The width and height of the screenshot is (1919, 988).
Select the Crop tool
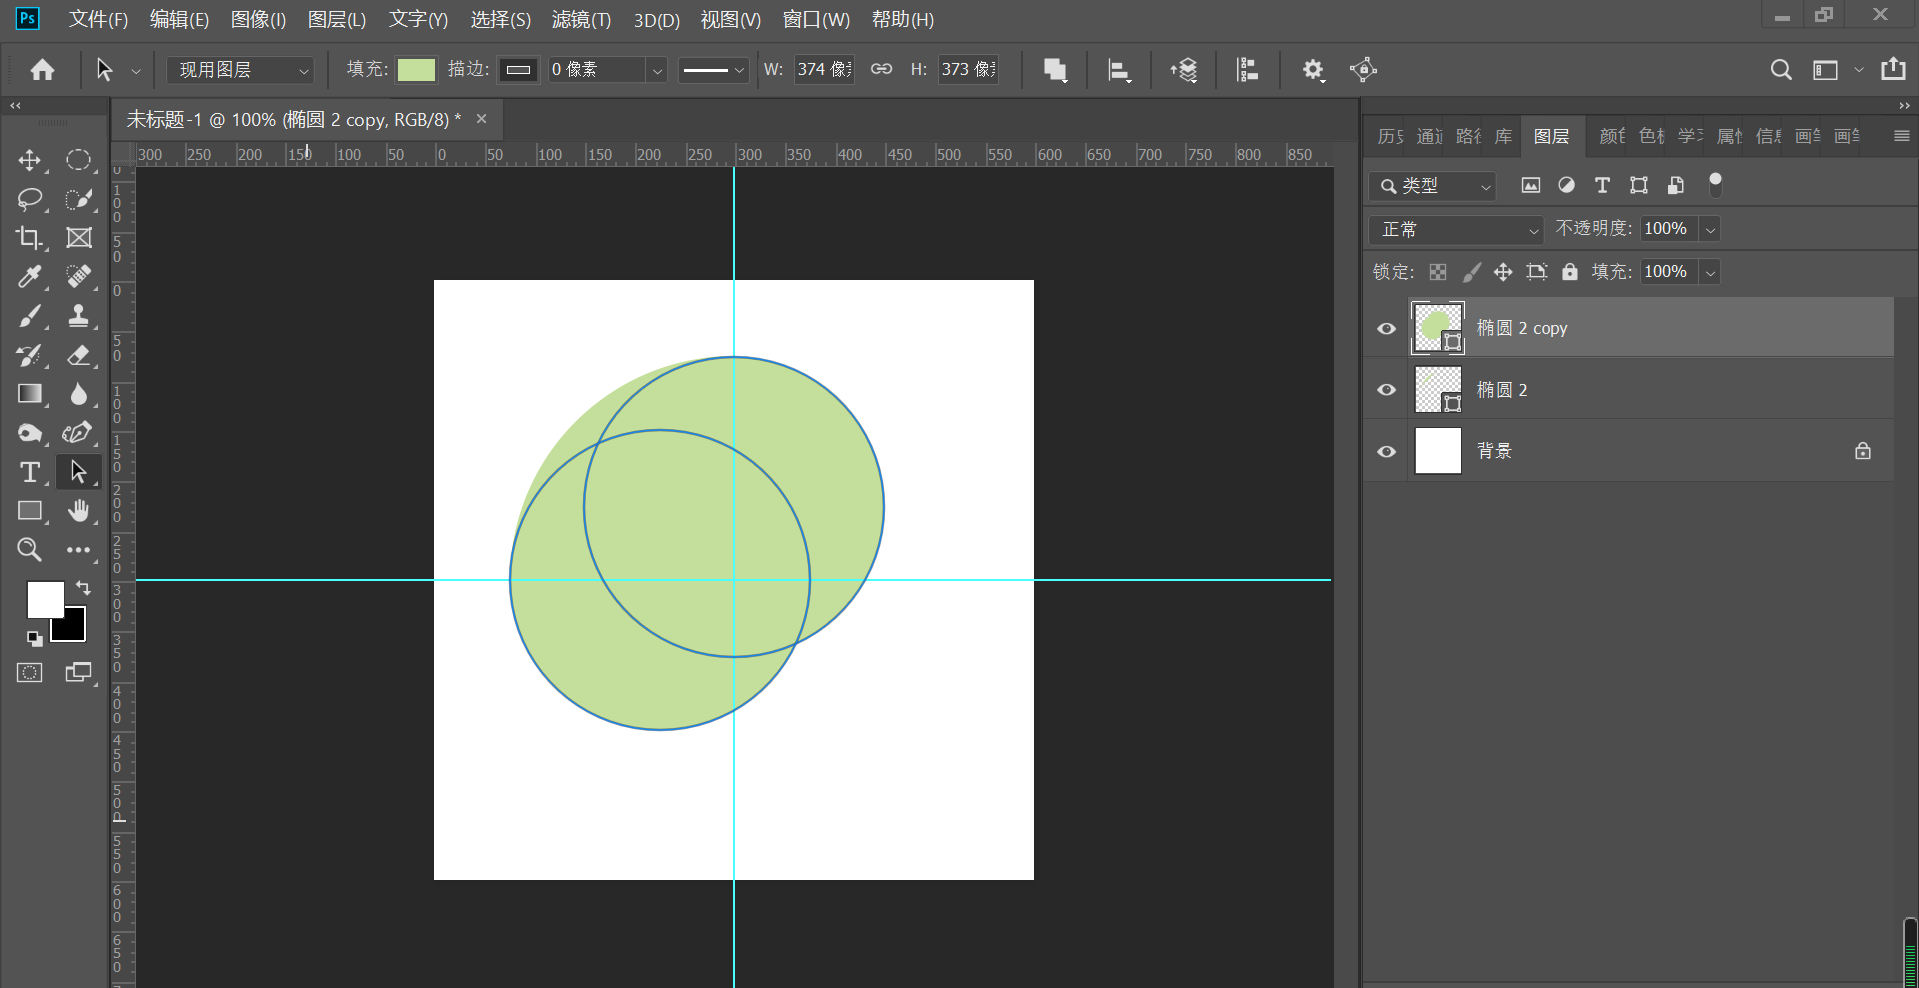pyautogui.click(x=30, y=238)
